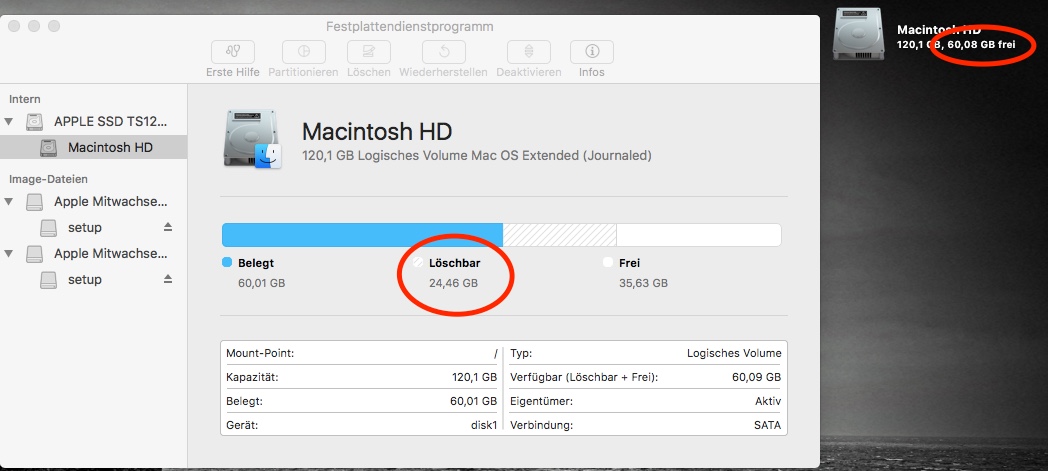The height and width of the screenshot is (471, 1048).
Task: Click the Löschen toolbar icon
Action: (x=368, y=51)
